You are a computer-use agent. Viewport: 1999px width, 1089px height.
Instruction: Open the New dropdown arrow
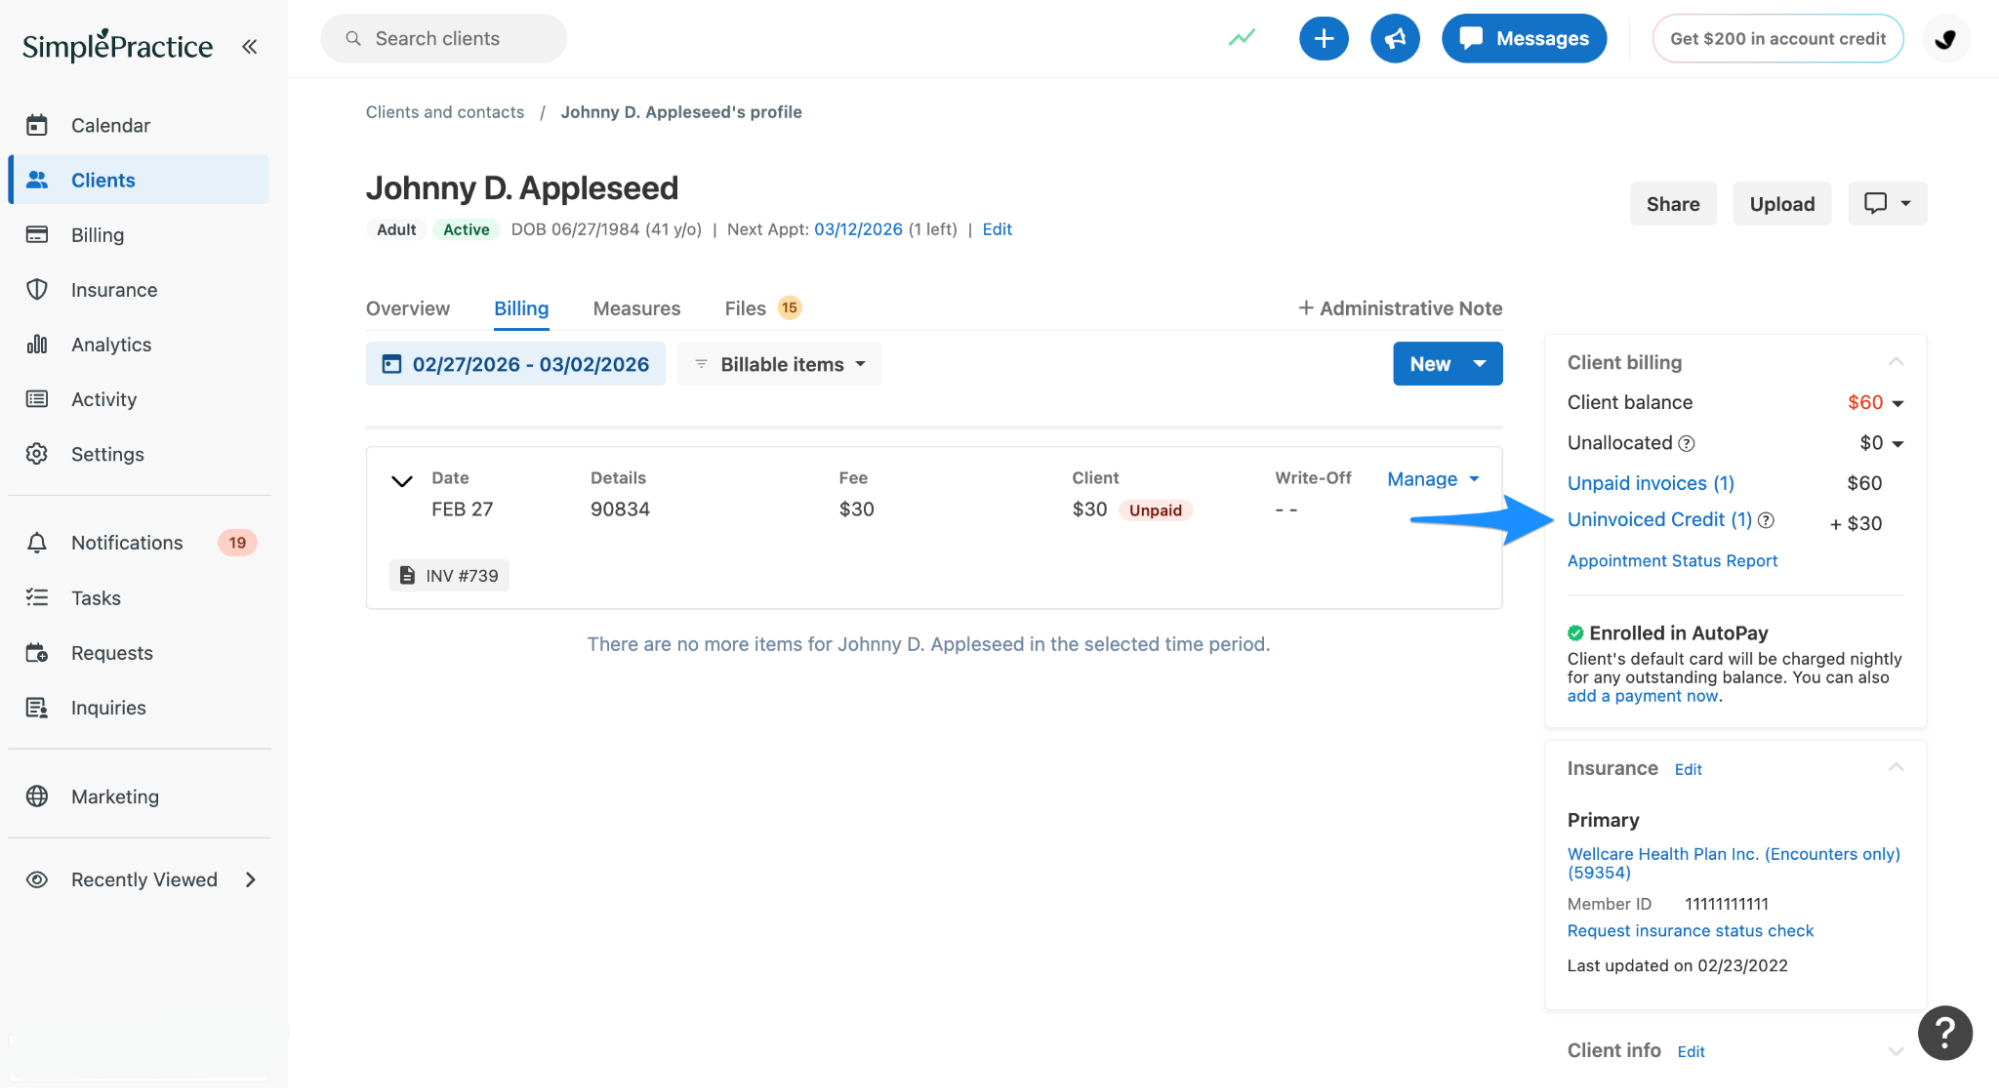click(1480, 364)
